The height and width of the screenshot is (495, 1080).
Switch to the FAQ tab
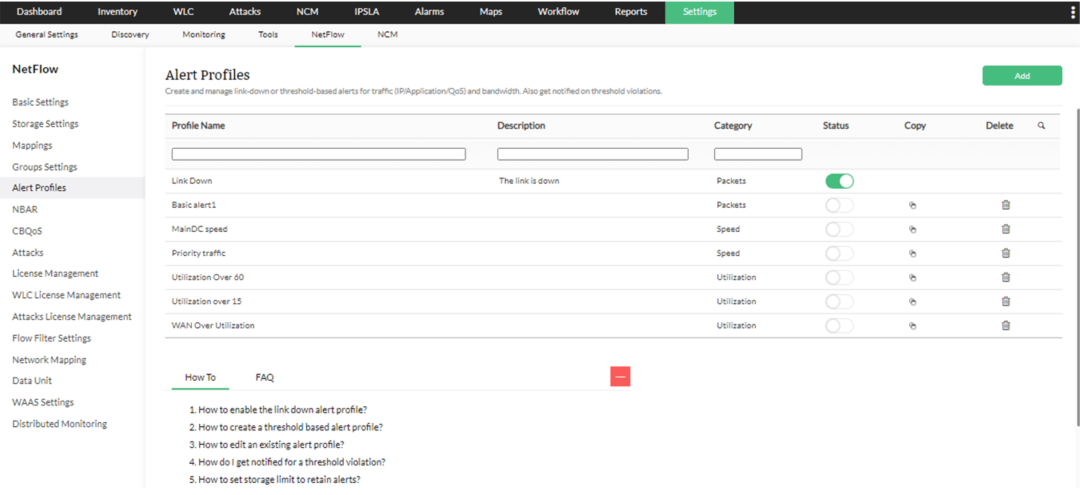tap(264, 377)
